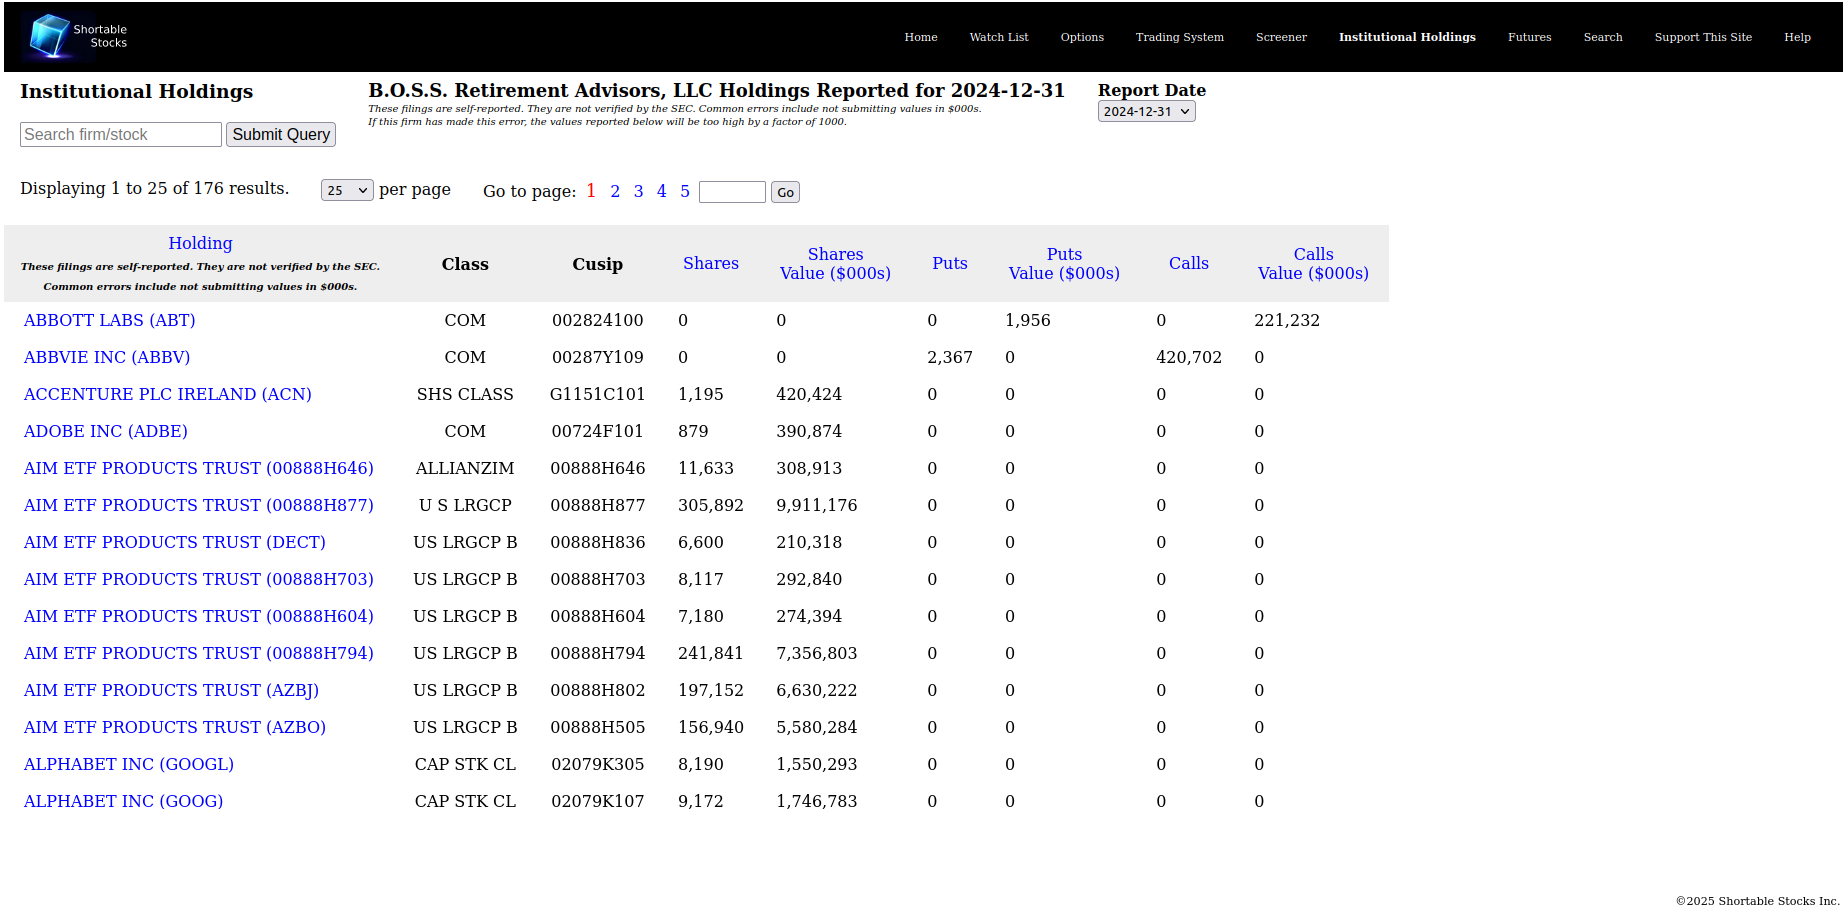Click the Go button
The width and height of the screenshot is (1847, 906).
pos(785,192)
